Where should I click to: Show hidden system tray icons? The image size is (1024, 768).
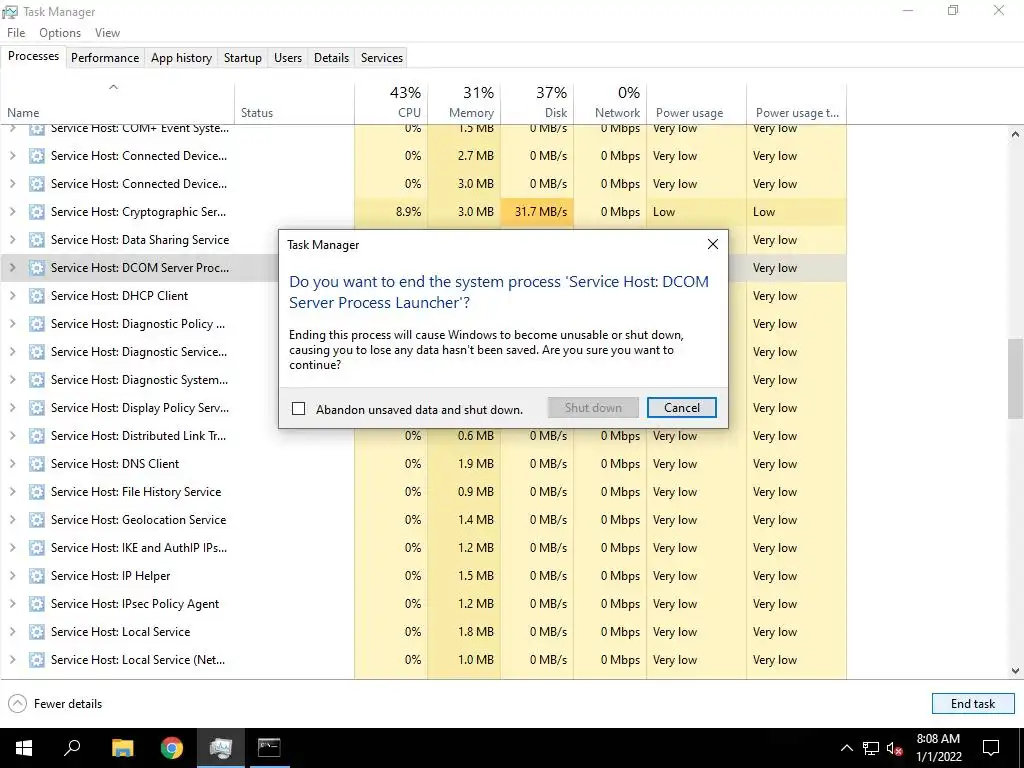point(846,748)
